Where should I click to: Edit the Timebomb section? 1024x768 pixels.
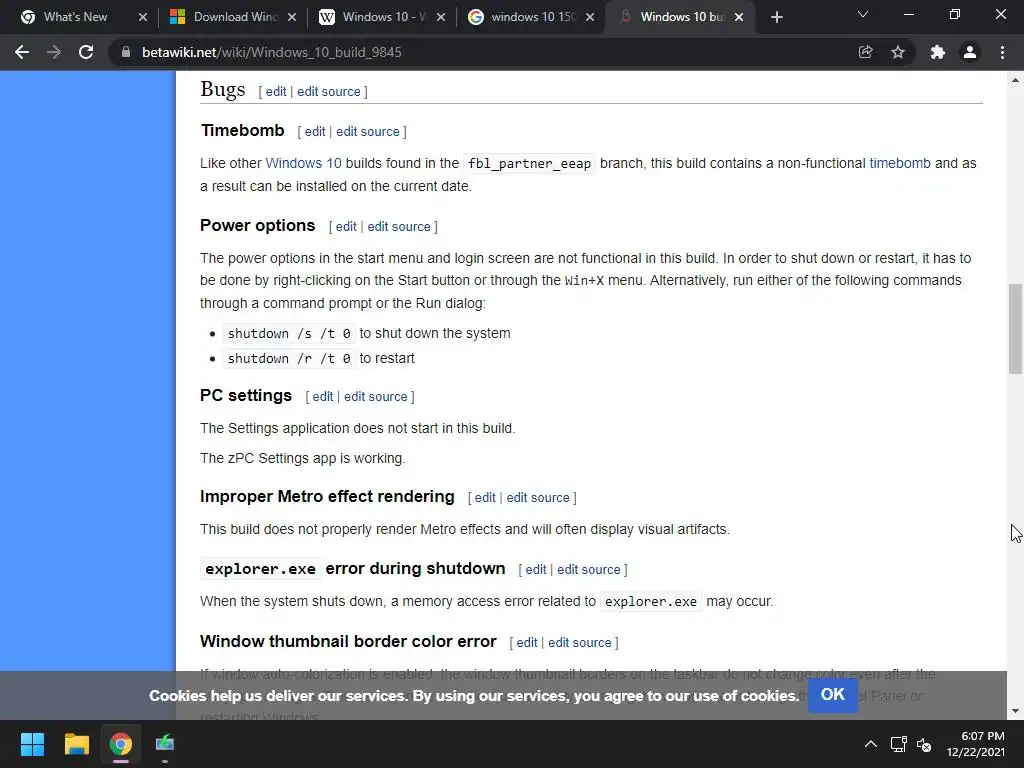(315, 131)
